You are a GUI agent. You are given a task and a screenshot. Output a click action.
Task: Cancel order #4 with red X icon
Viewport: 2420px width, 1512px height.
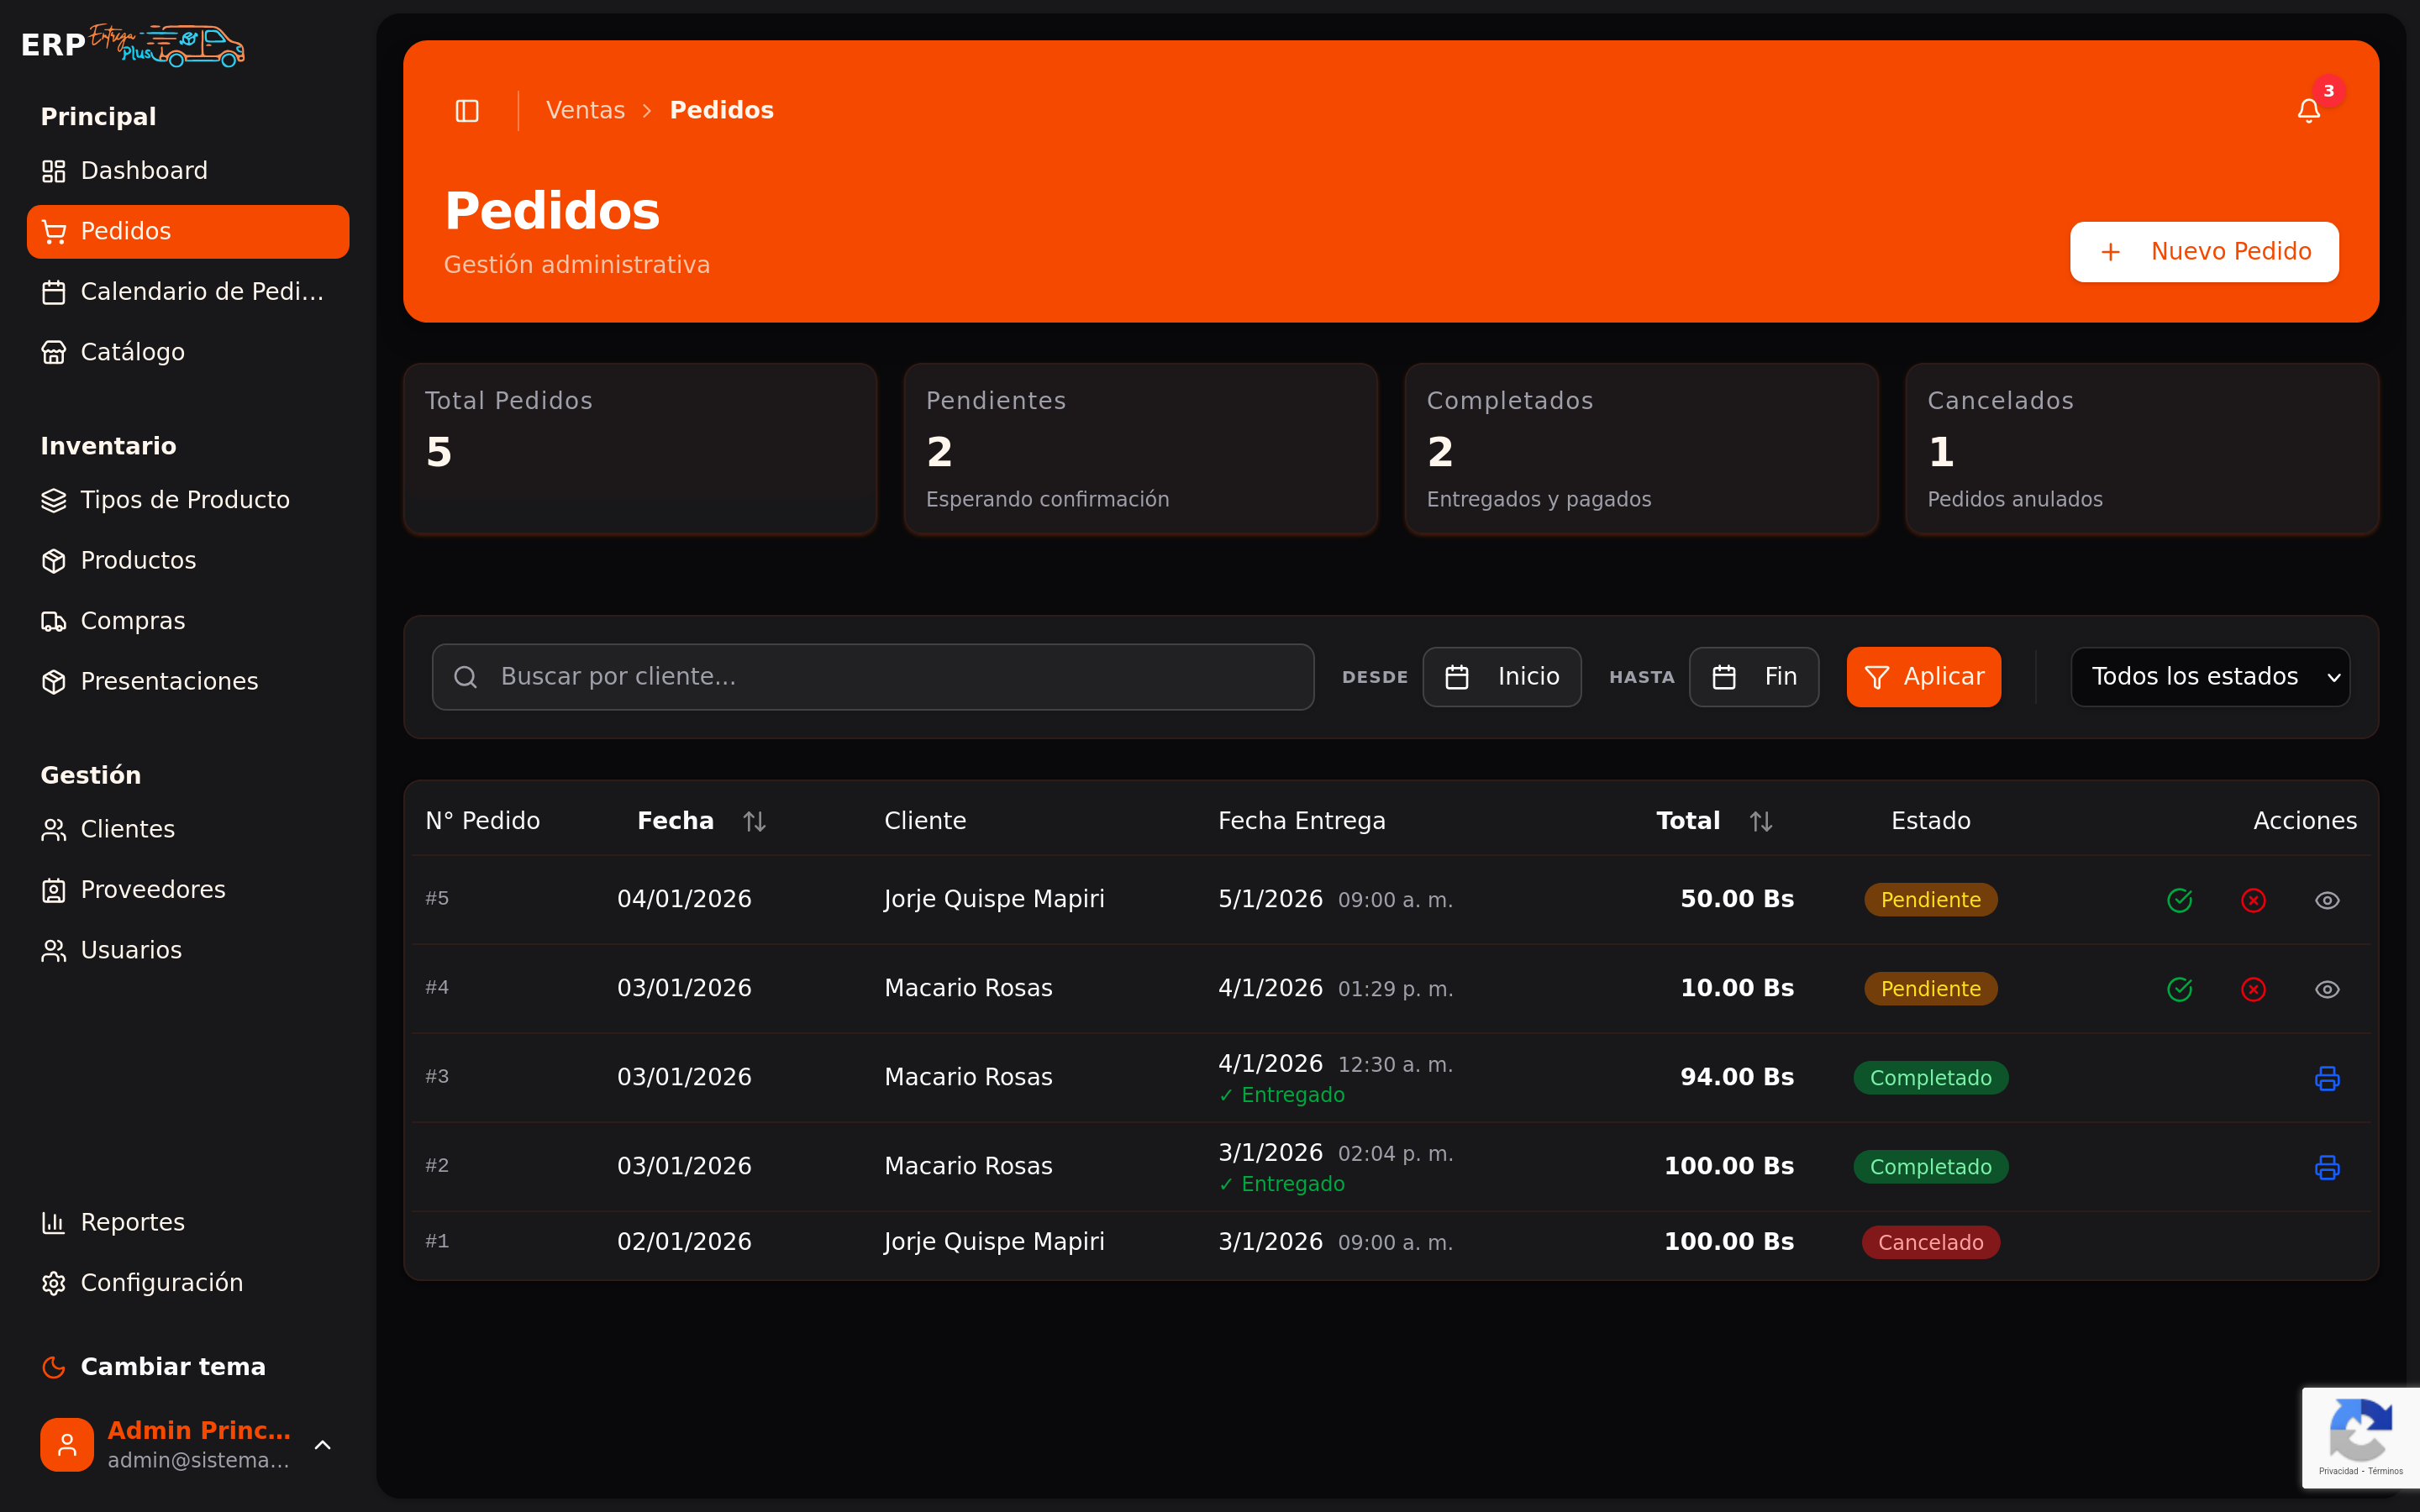pyautogui.click(x=2253, y=989)
